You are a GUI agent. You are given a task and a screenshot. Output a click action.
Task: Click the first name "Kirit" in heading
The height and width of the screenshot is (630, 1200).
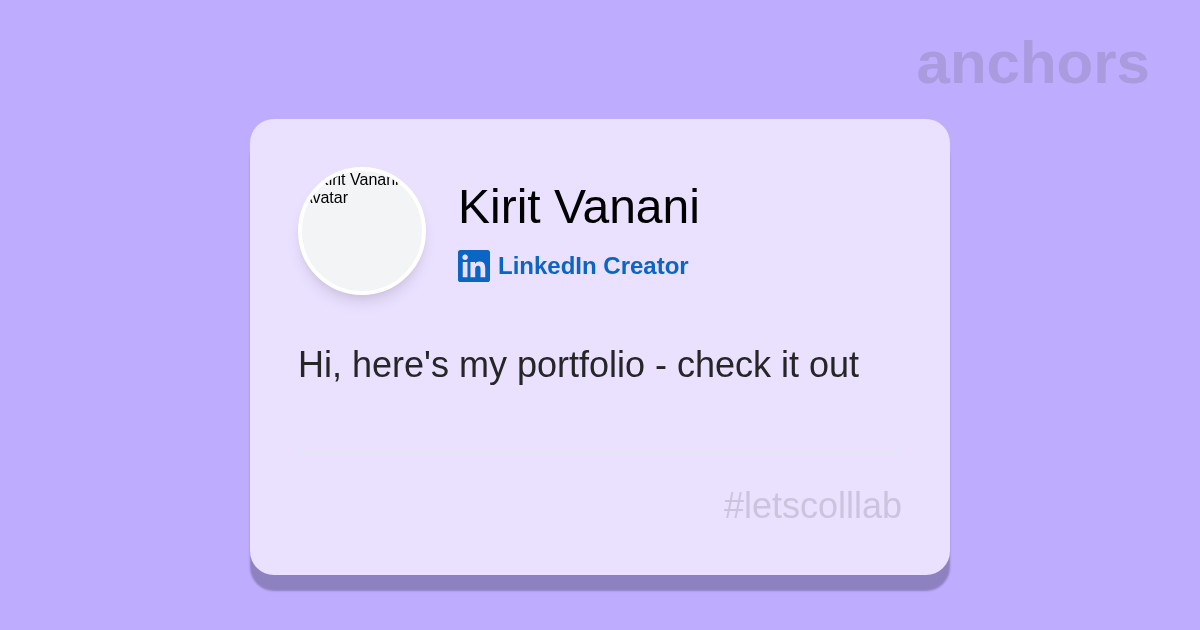(x=499, y=207)
